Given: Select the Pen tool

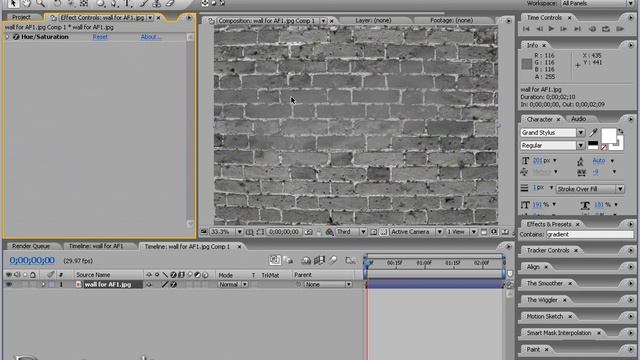Looking at the screenshot, I should (114, 3).
